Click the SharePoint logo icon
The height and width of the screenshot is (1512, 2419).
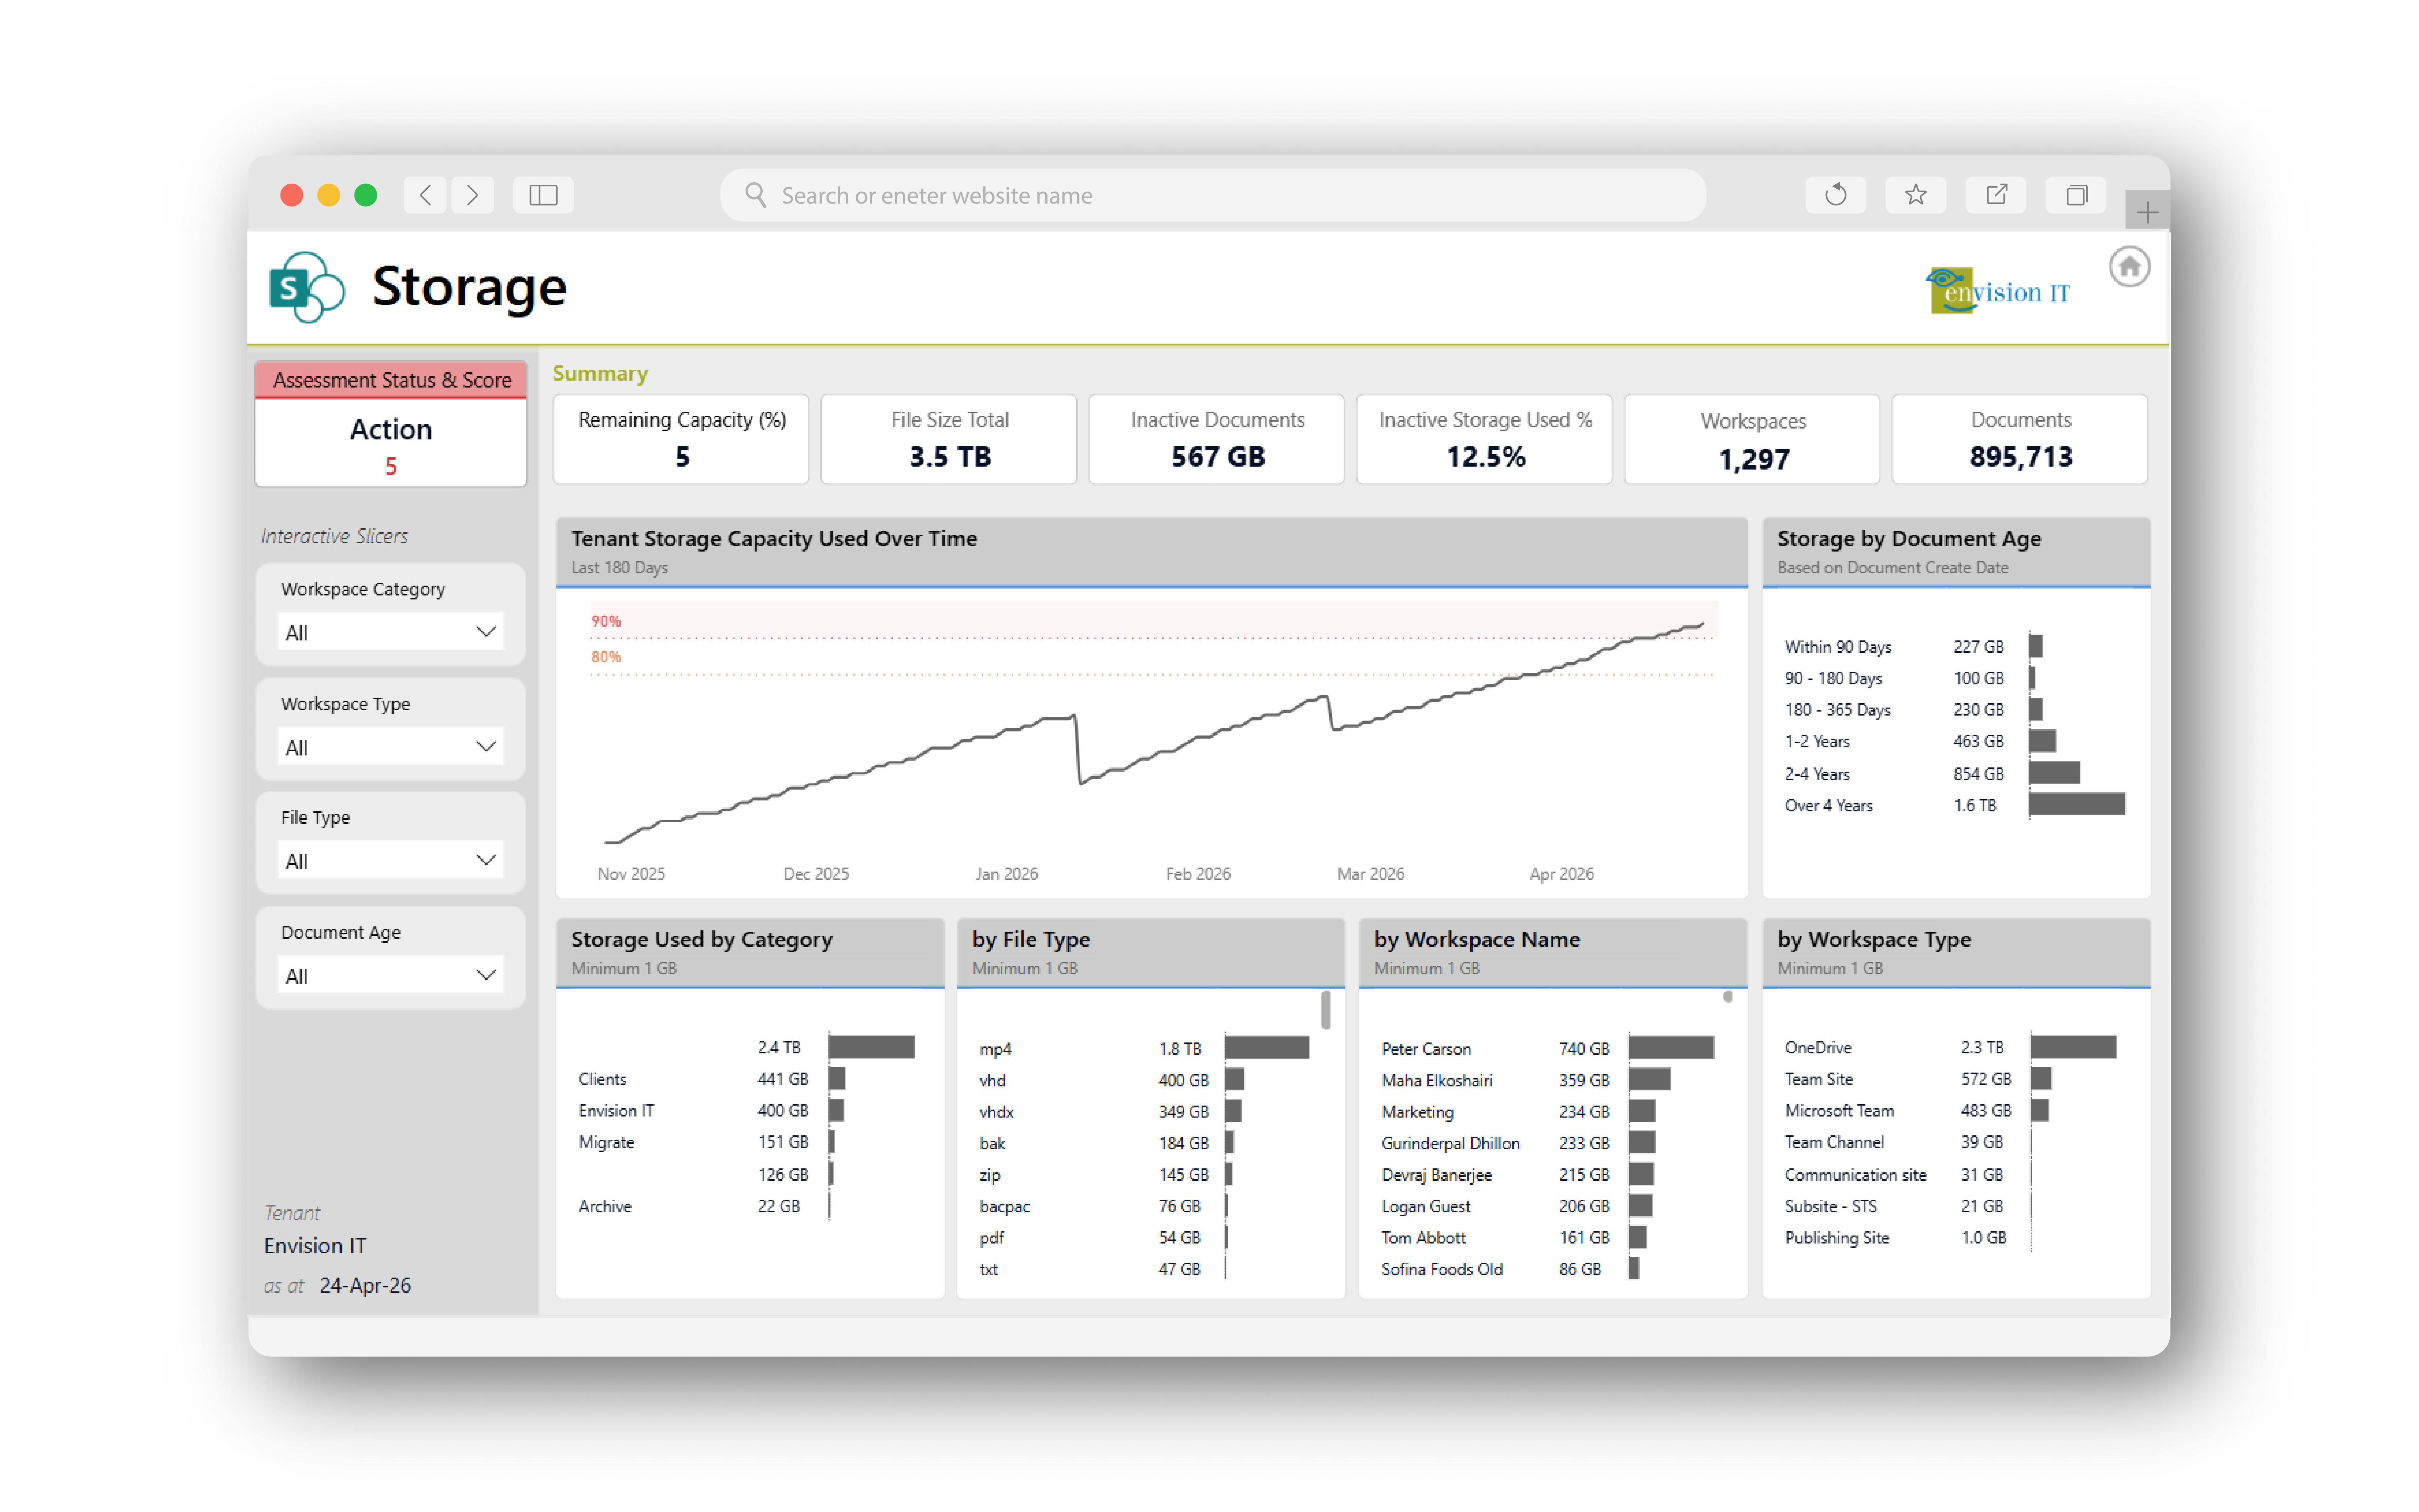coord(307,287)
